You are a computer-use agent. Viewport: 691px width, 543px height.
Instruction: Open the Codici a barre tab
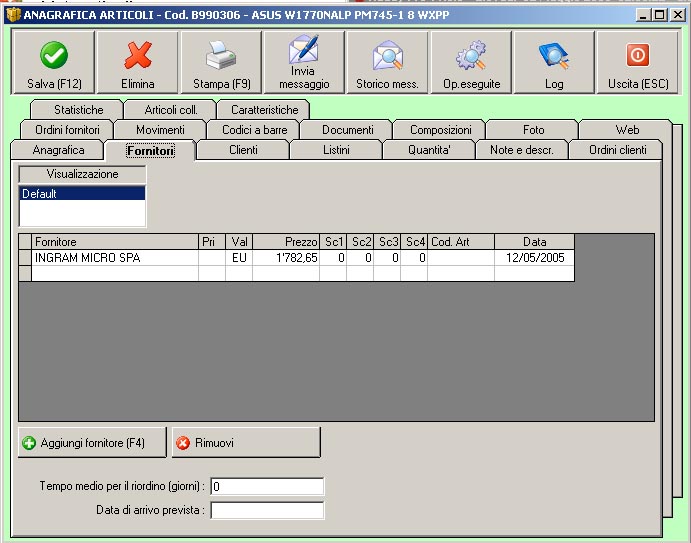254,130
